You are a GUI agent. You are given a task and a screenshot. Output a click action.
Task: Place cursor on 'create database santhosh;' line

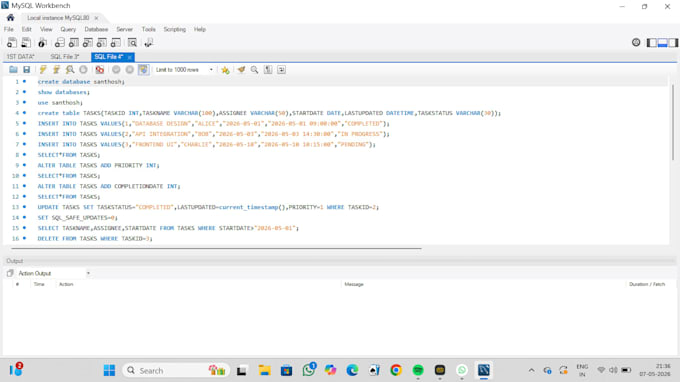[81, 82]
